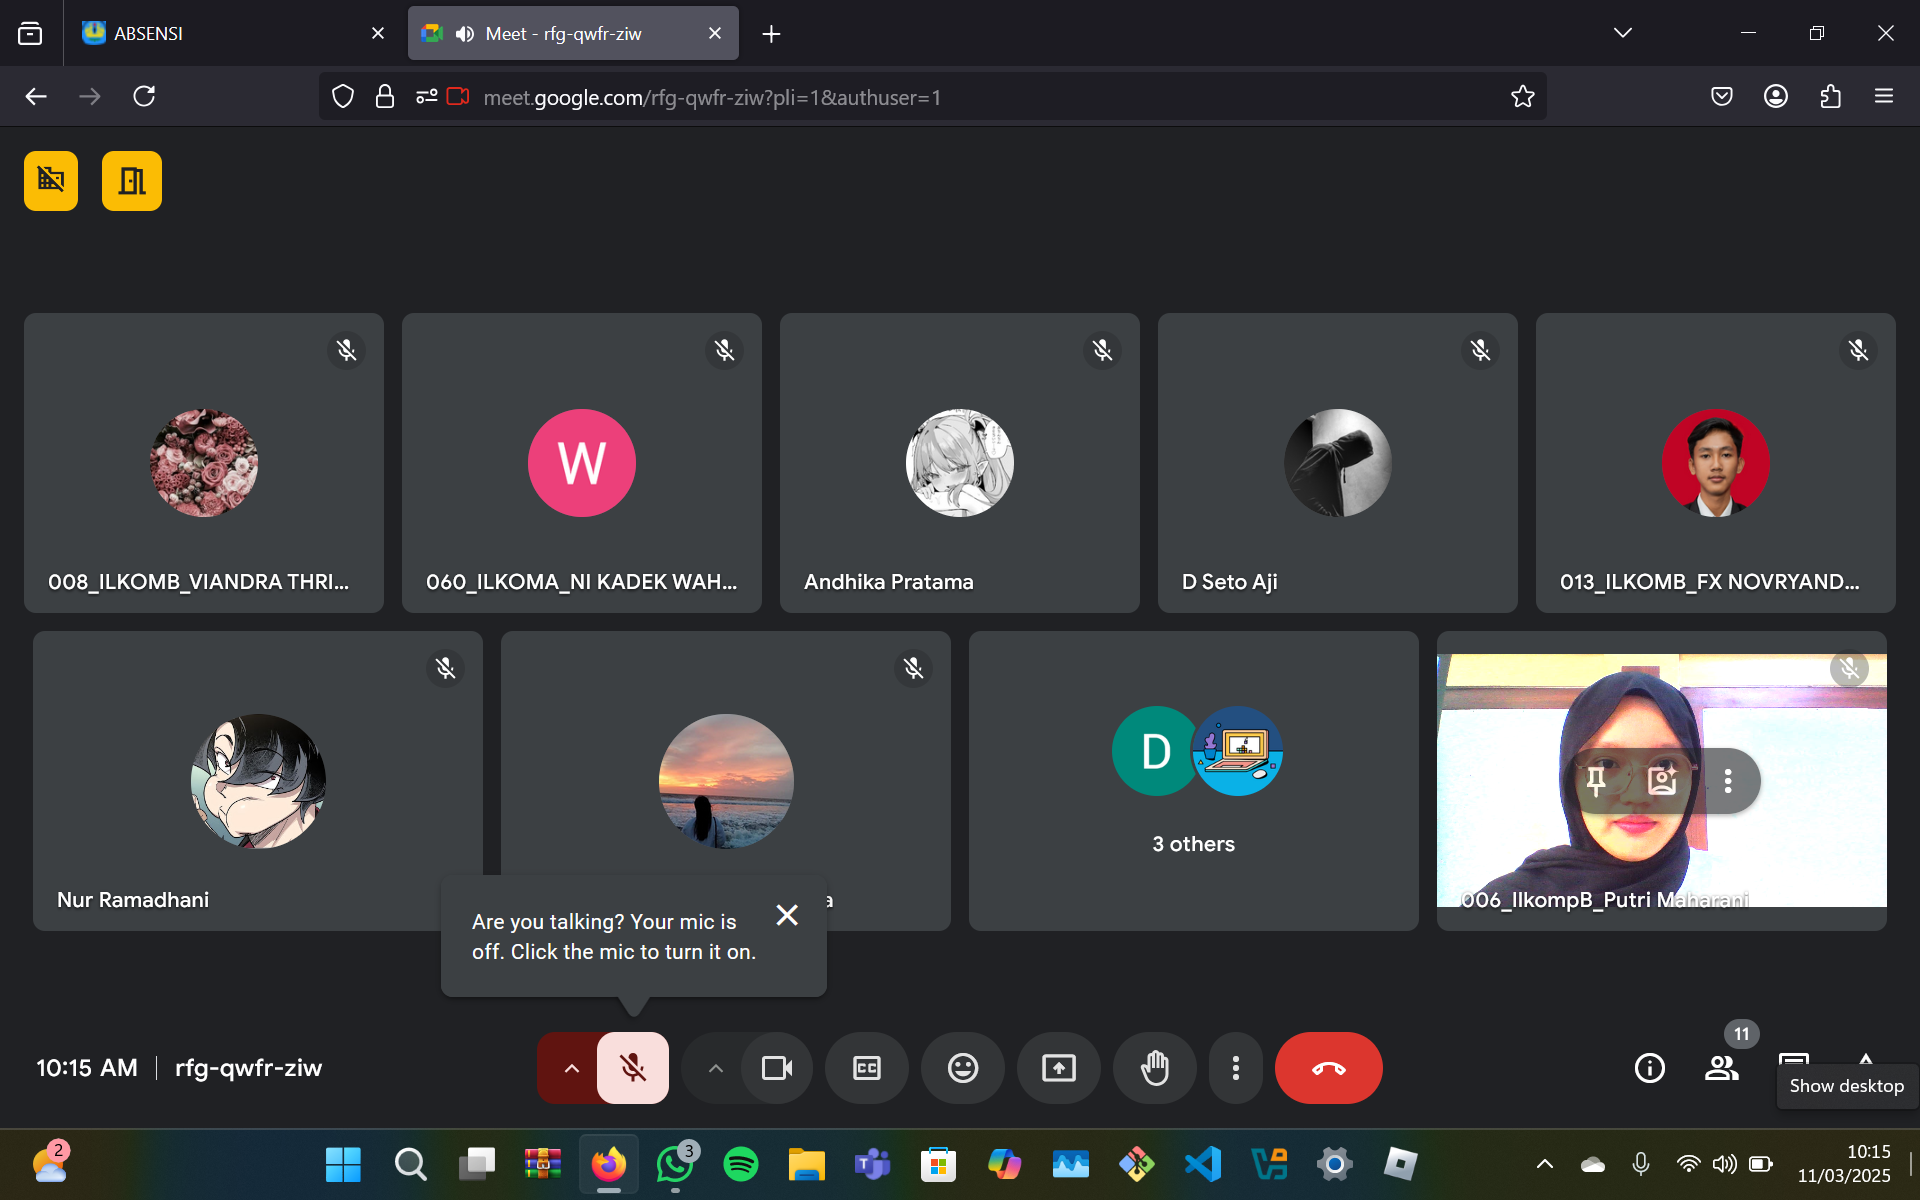
Task: Expand audio settings chevron
Action: pos(571,1068)
